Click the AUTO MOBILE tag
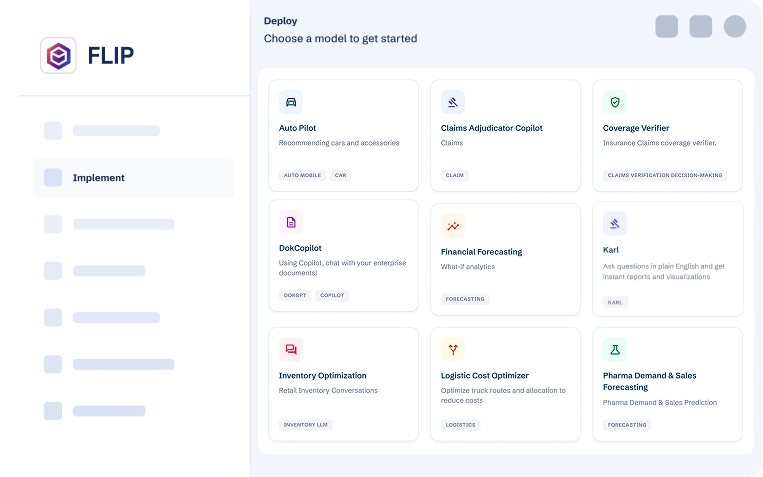 pyautogui.click(x=302, y=175)
